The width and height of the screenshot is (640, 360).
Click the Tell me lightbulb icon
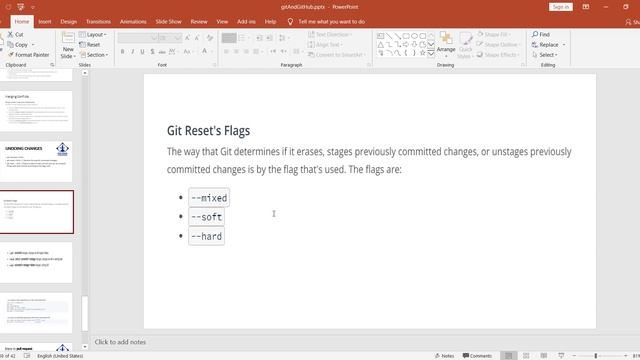tap(290, 22)
